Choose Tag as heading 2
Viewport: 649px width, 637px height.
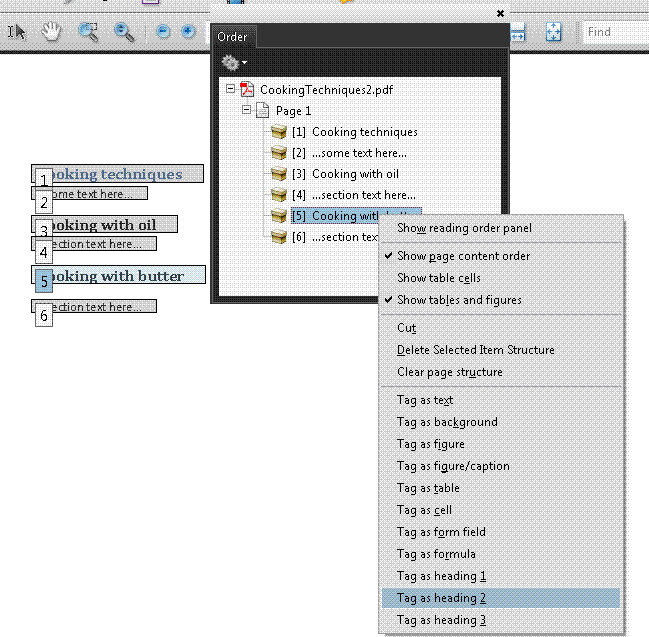tap(441, 598)
